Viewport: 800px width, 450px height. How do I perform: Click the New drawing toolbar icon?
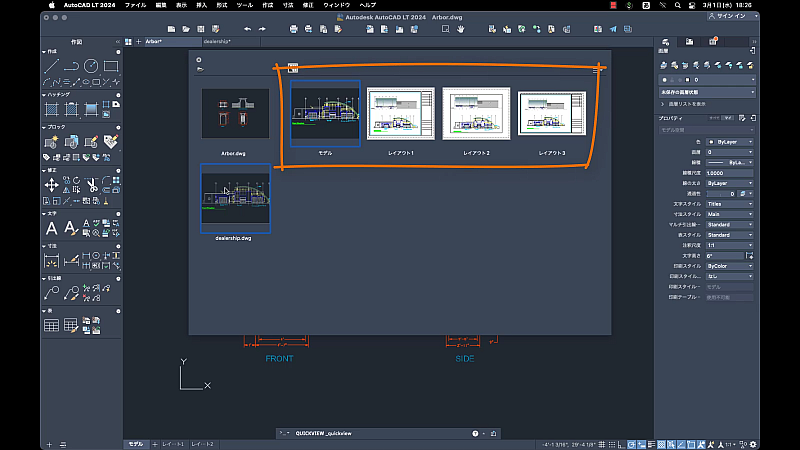pyautogui.click(x=171, y=29)
